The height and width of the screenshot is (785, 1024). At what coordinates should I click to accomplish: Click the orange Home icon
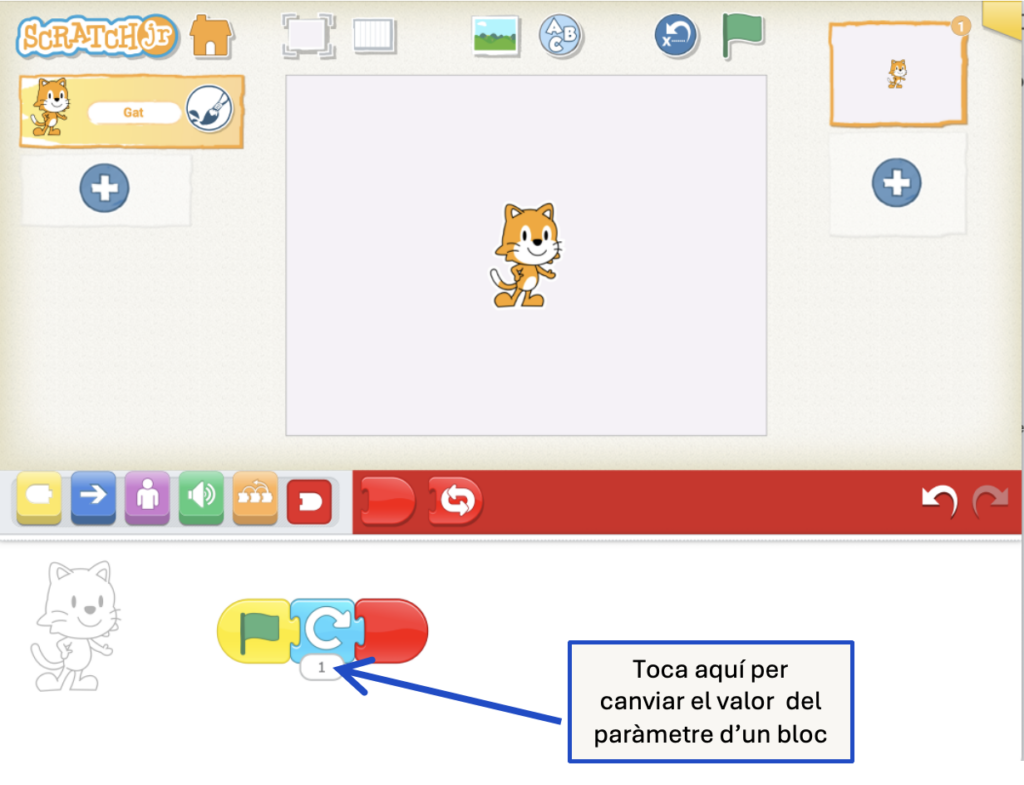[x=210, y=36]
